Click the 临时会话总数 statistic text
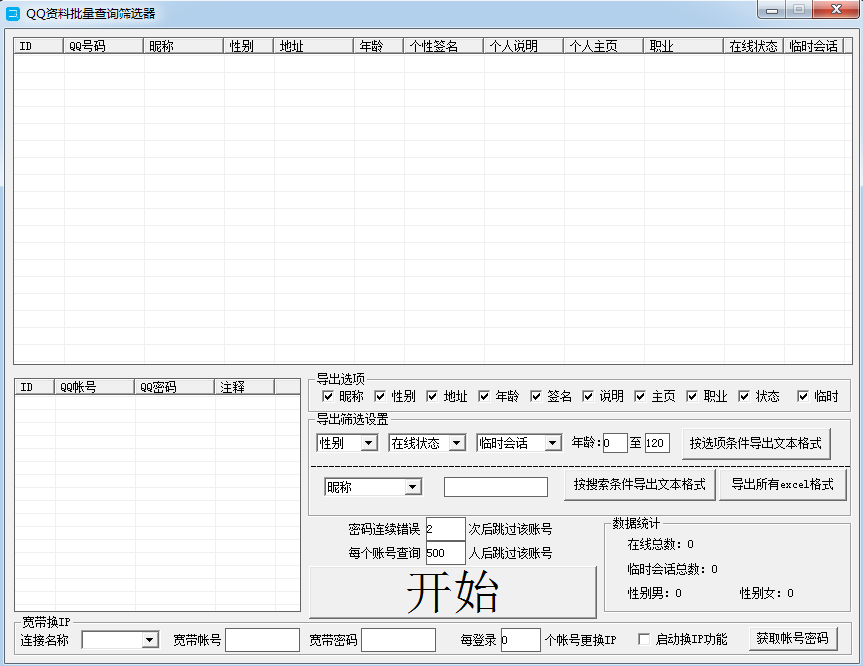Viewport: 863px width, 666px height. coord(673,569)
